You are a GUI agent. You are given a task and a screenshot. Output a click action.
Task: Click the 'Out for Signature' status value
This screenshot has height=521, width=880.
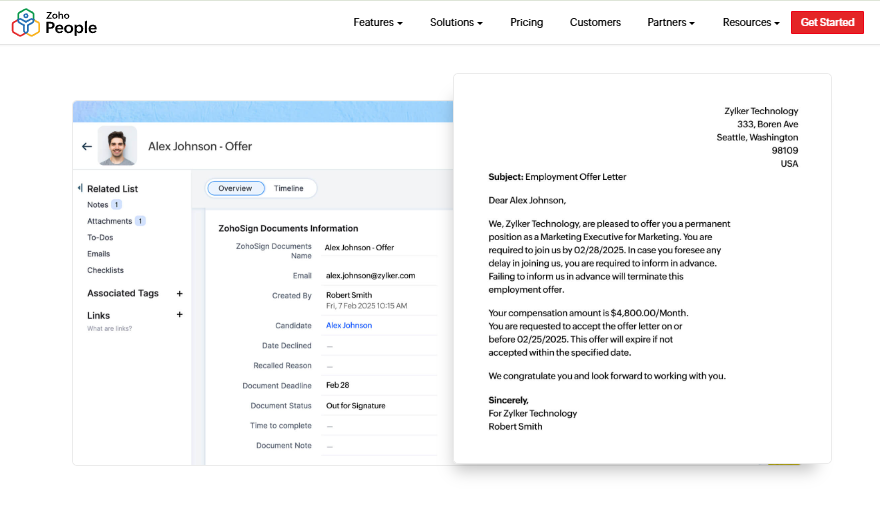click(356, 406)
